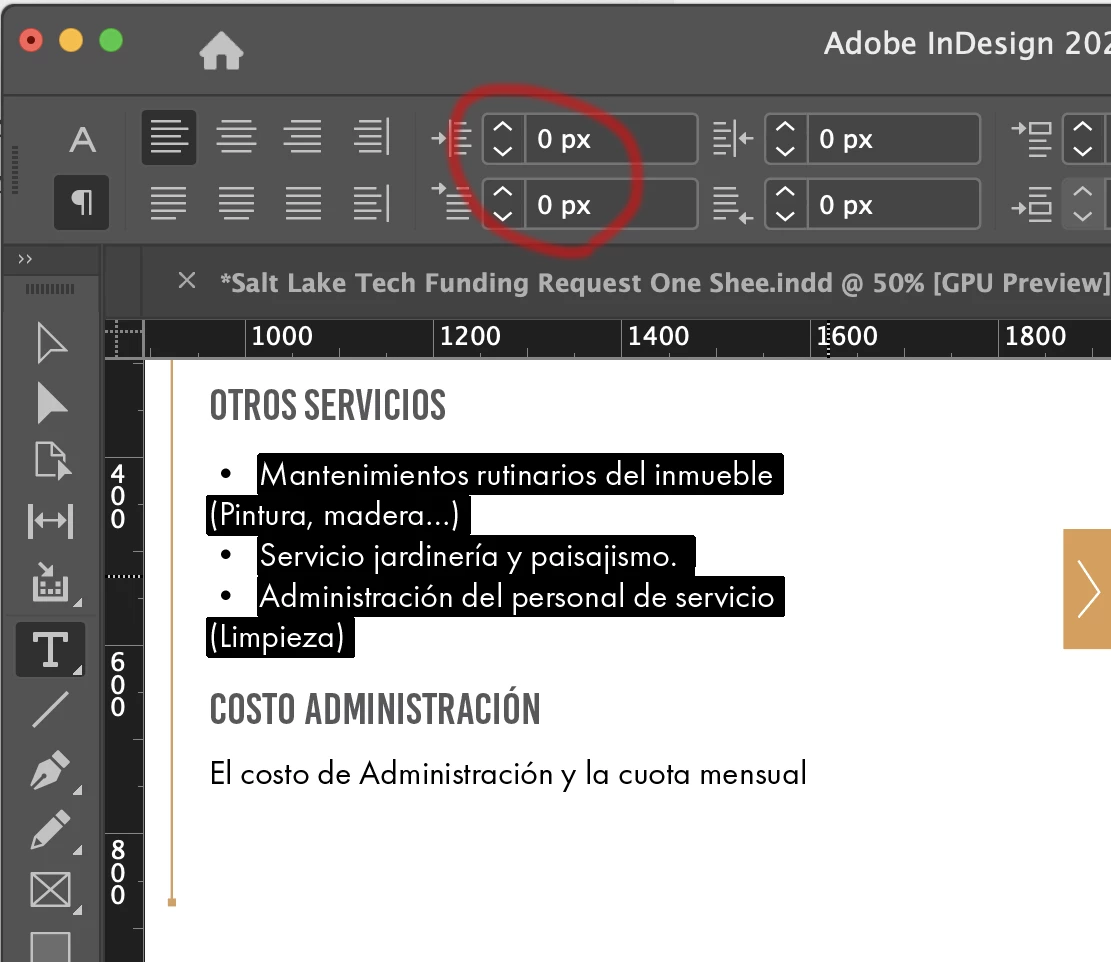The height and width of the screenshot is (962, 1111).
Task: Click the Left Indent icon
Action: [x=451, y=138]
